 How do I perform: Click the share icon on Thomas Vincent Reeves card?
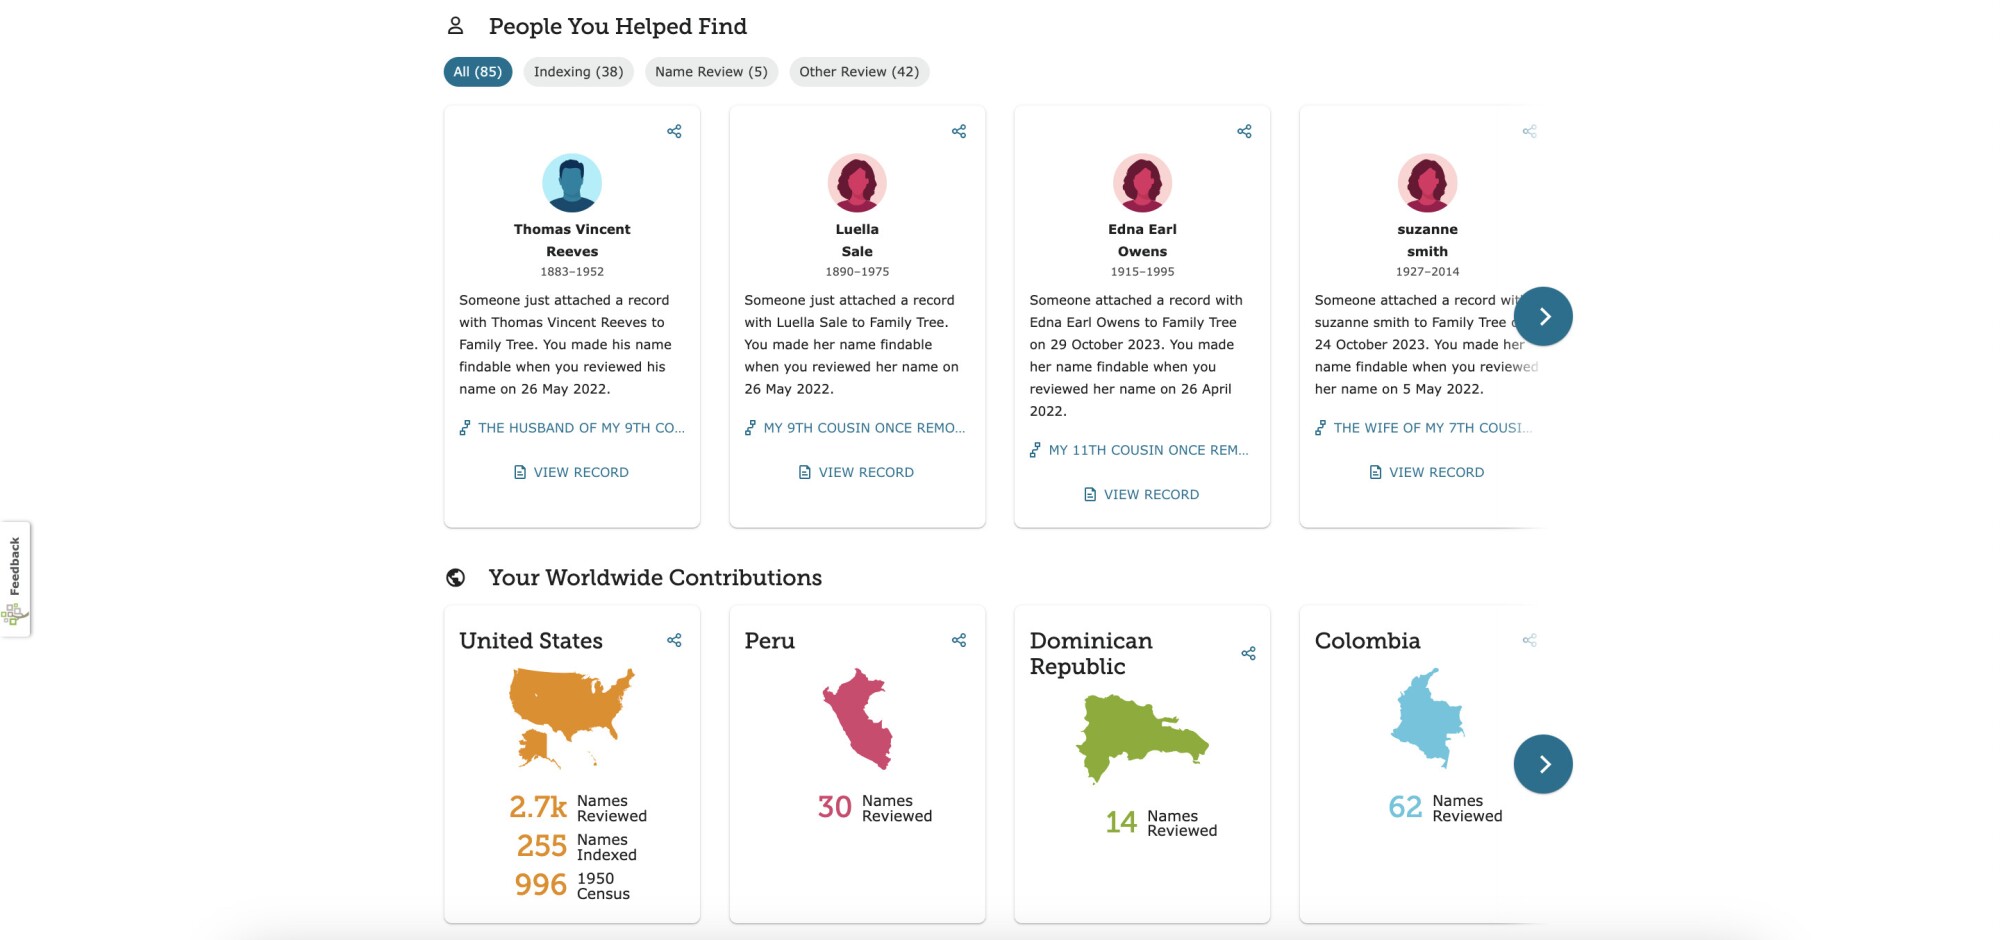click(x=673, y=130)
